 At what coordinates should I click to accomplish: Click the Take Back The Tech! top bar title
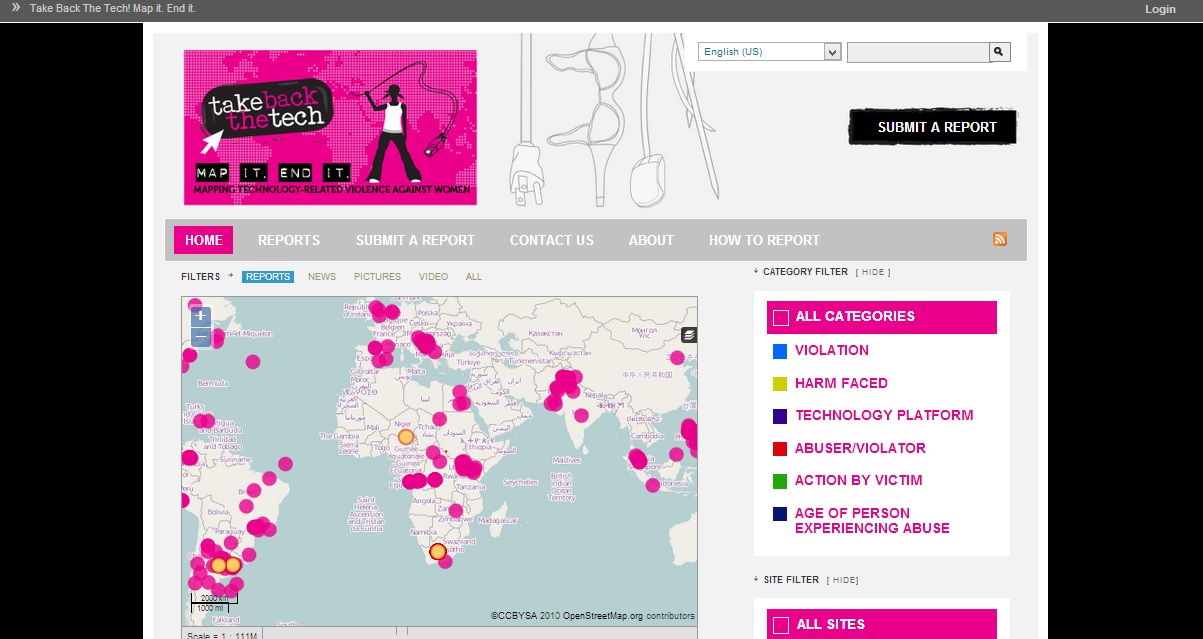(x=112, y=8)
